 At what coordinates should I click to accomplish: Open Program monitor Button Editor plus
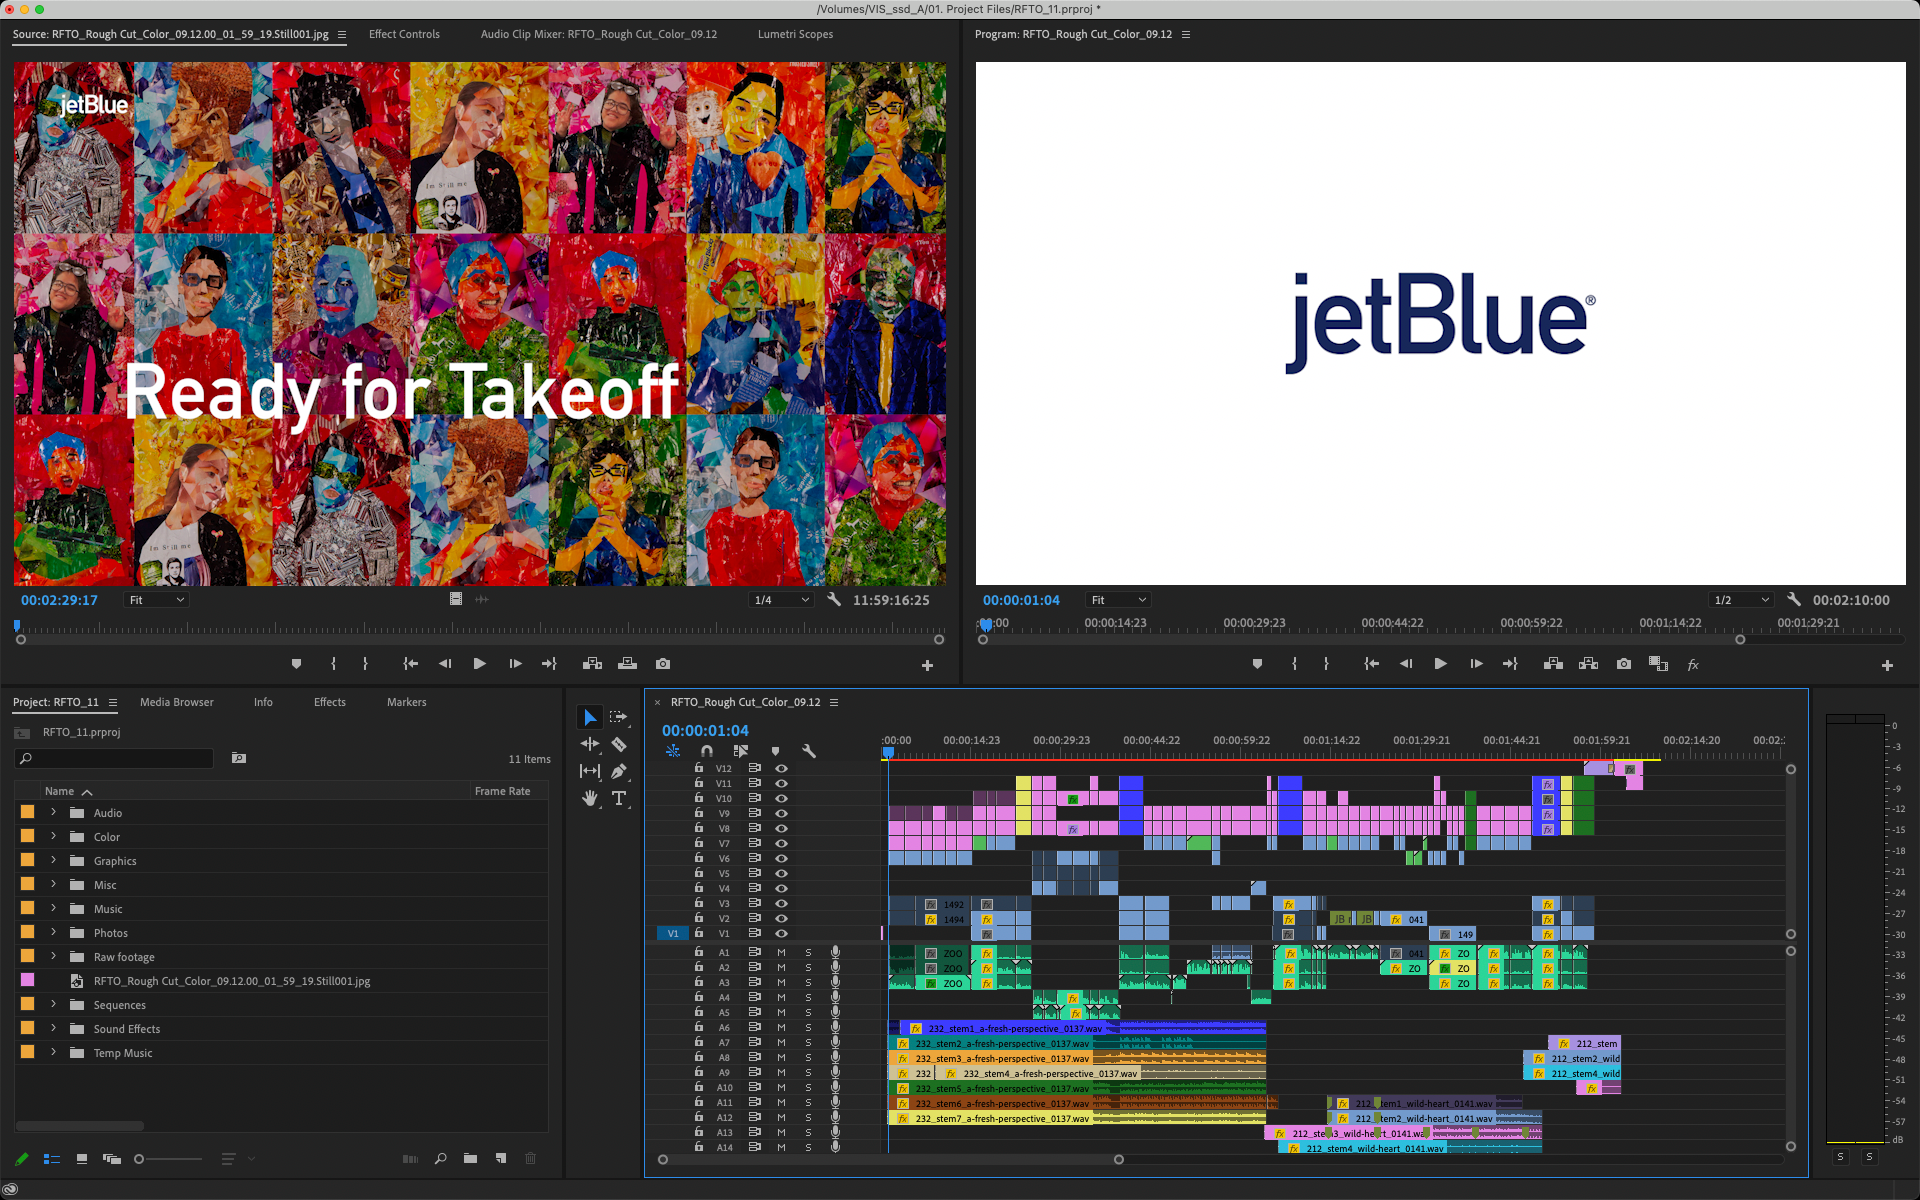click(1887, 665)
